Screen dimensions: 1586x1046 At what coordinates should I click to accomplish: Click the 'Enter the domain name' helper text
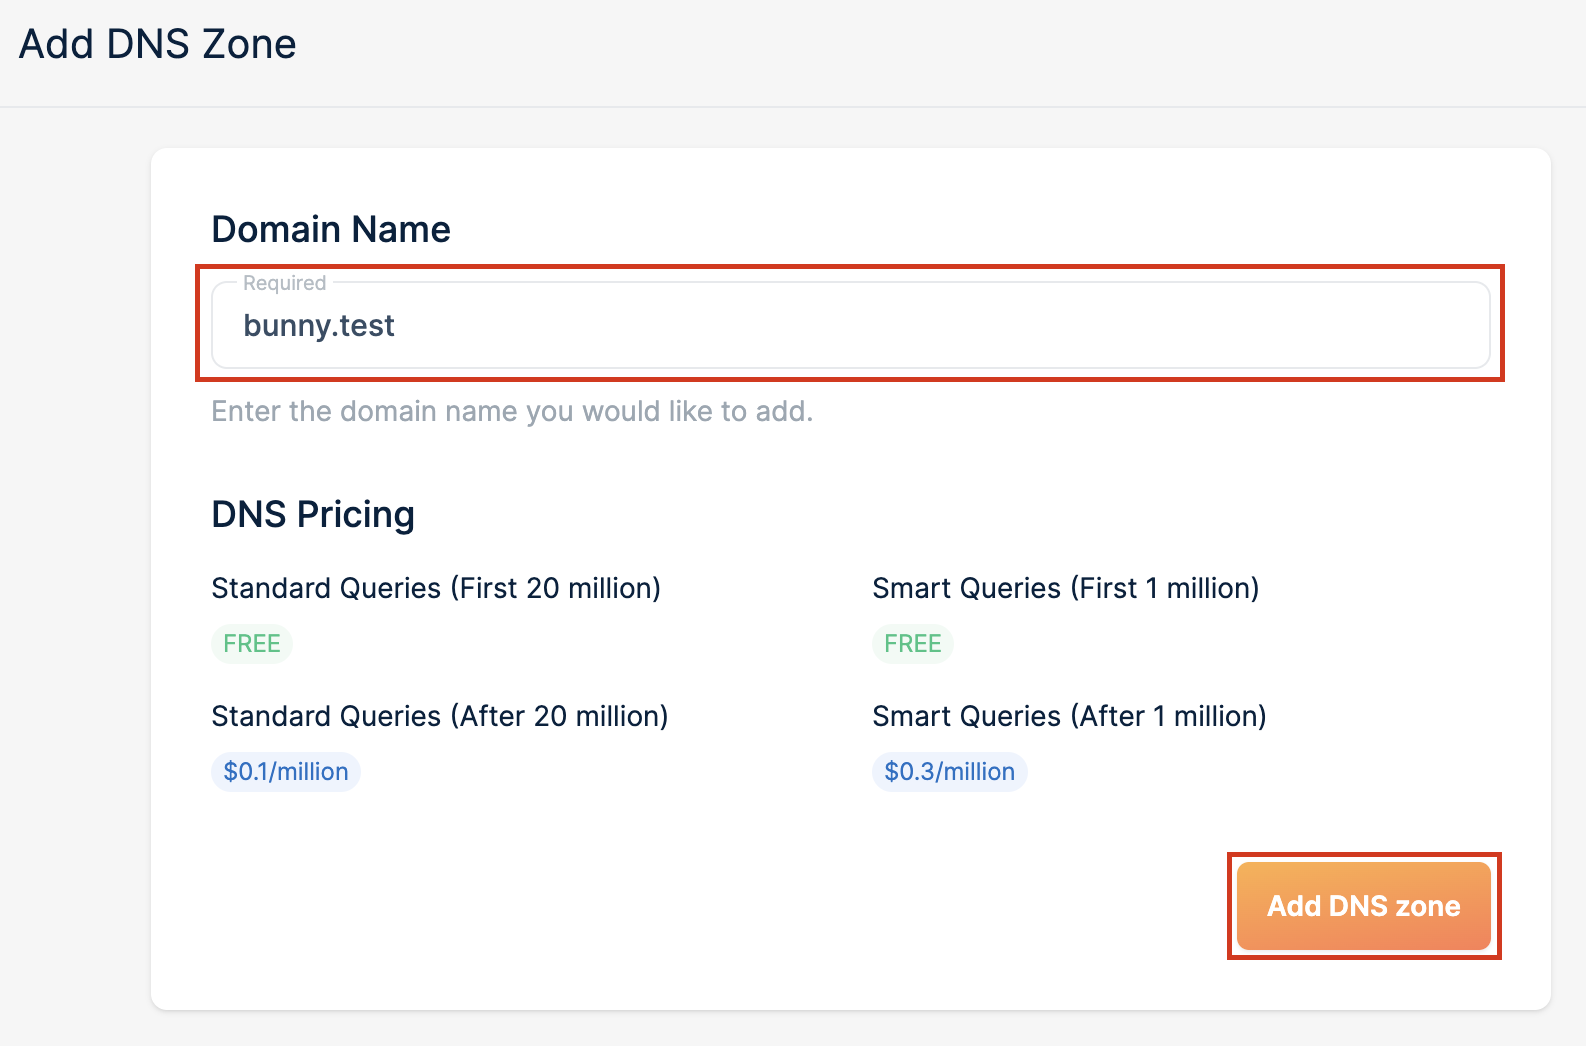512,411
